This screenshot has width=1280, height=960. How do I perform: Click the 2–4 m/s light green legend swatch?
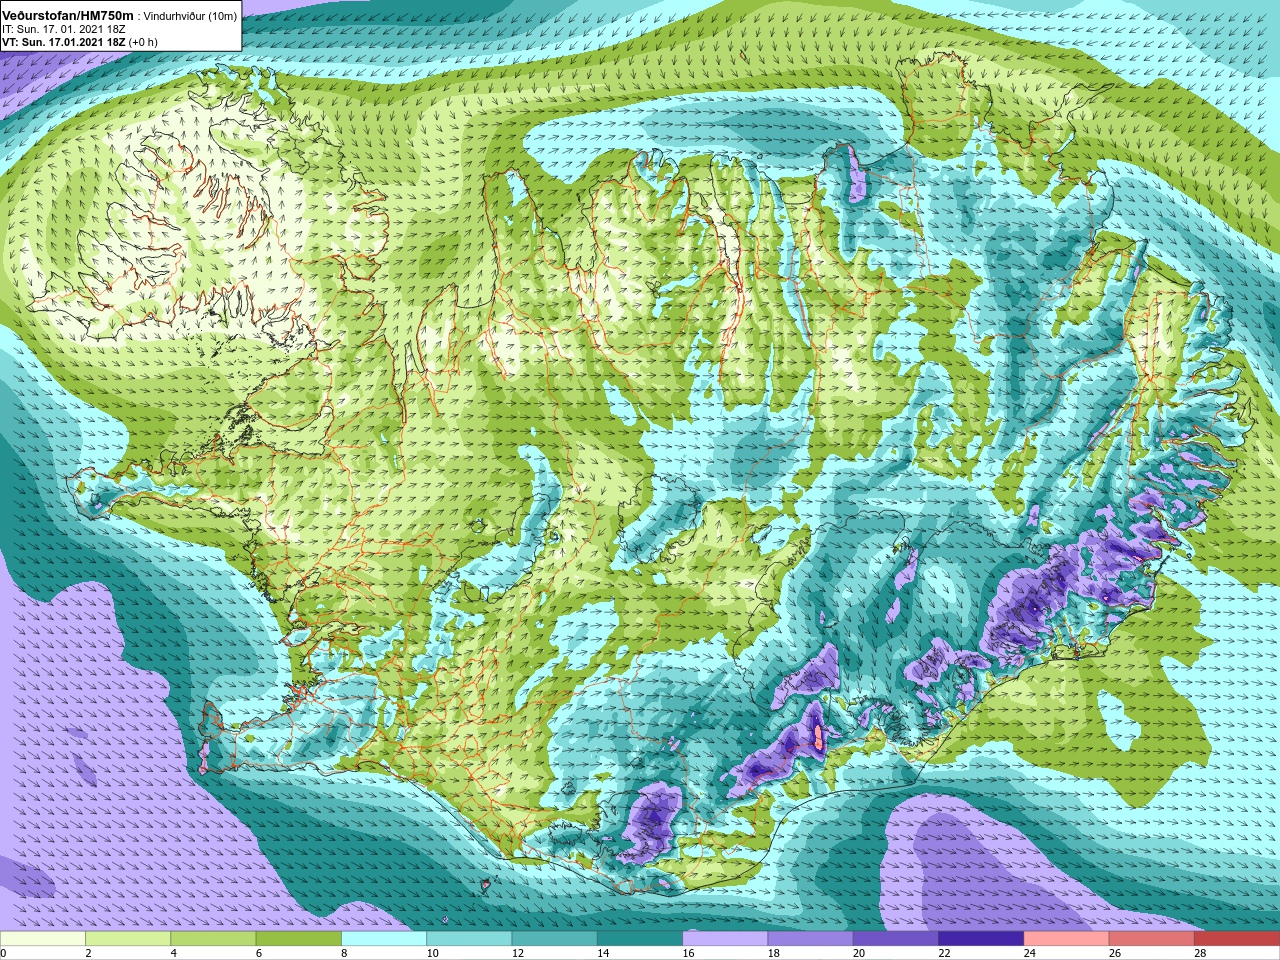128,939
